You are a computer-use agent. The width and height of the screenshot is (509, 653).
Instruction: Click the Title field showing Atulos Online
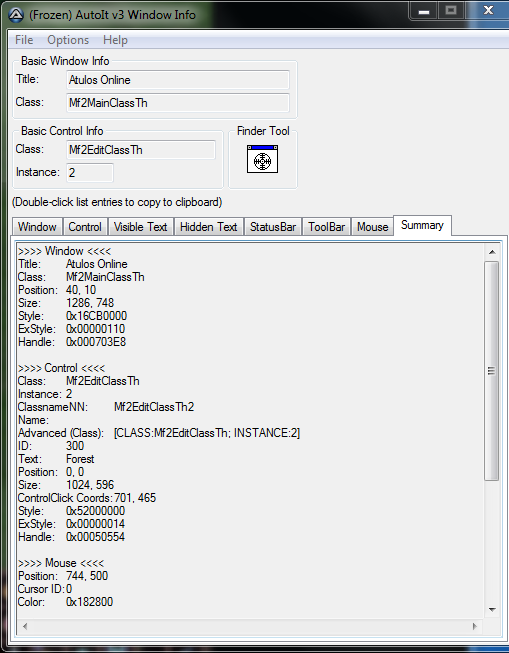178,80
